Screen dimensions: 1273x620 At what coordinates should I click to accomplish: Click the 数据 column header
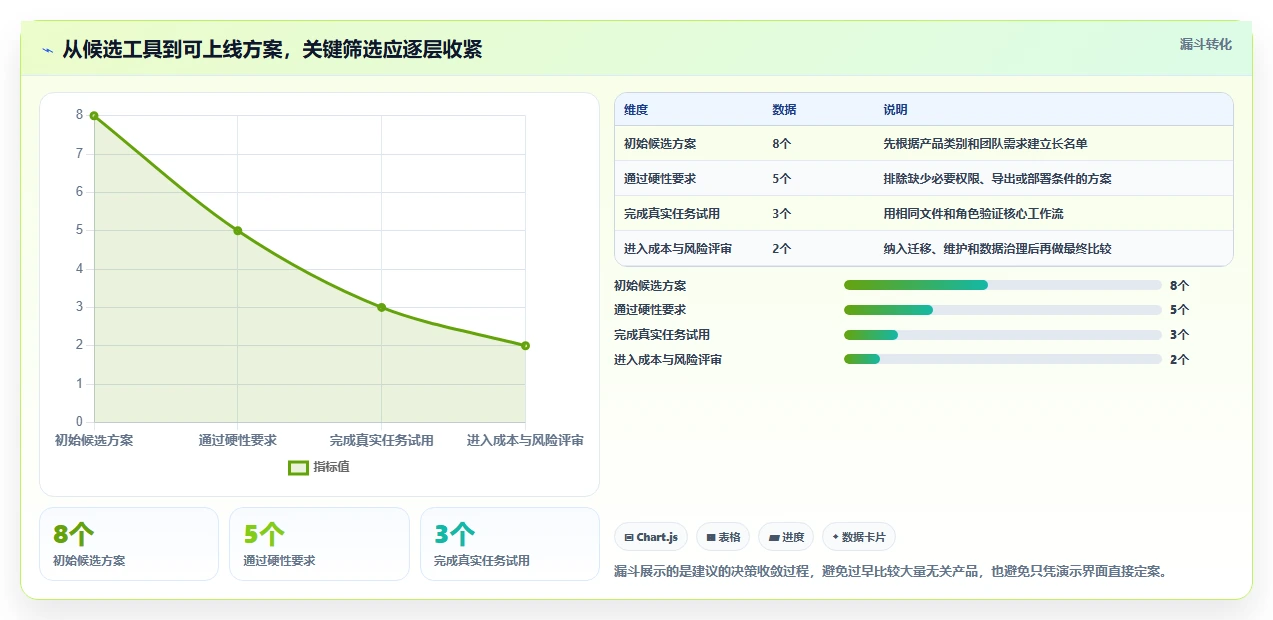coord(784,110)
